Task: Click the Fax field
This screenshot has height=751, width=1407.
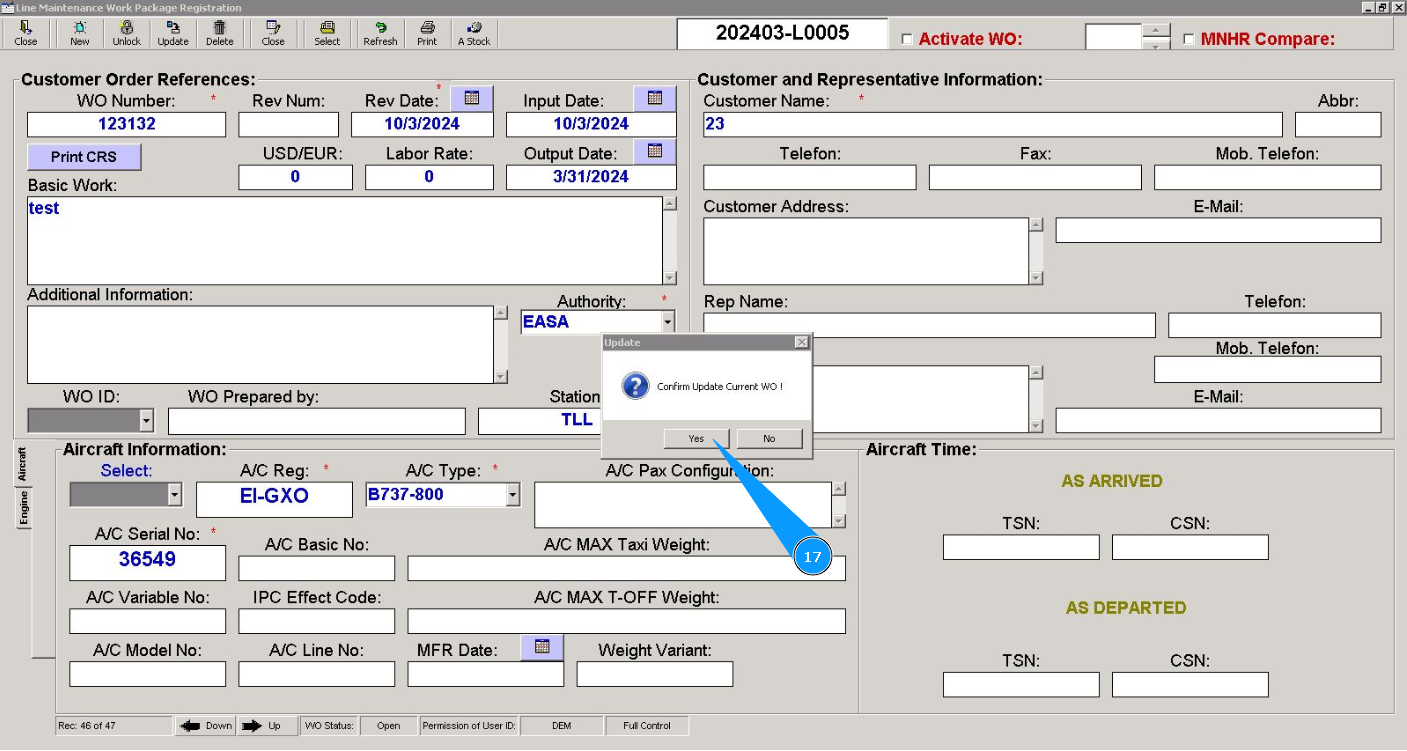Action: 1035,177
